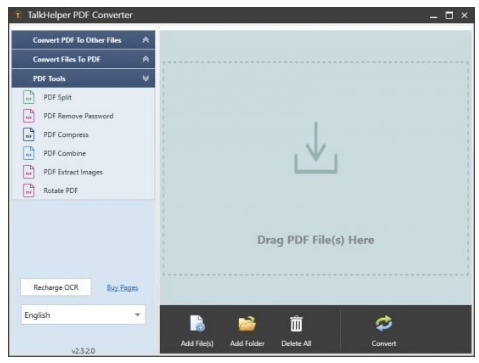Screen dimensions: 479x363
Task: Open the English language dropdown
Action: tap(83, 315)
